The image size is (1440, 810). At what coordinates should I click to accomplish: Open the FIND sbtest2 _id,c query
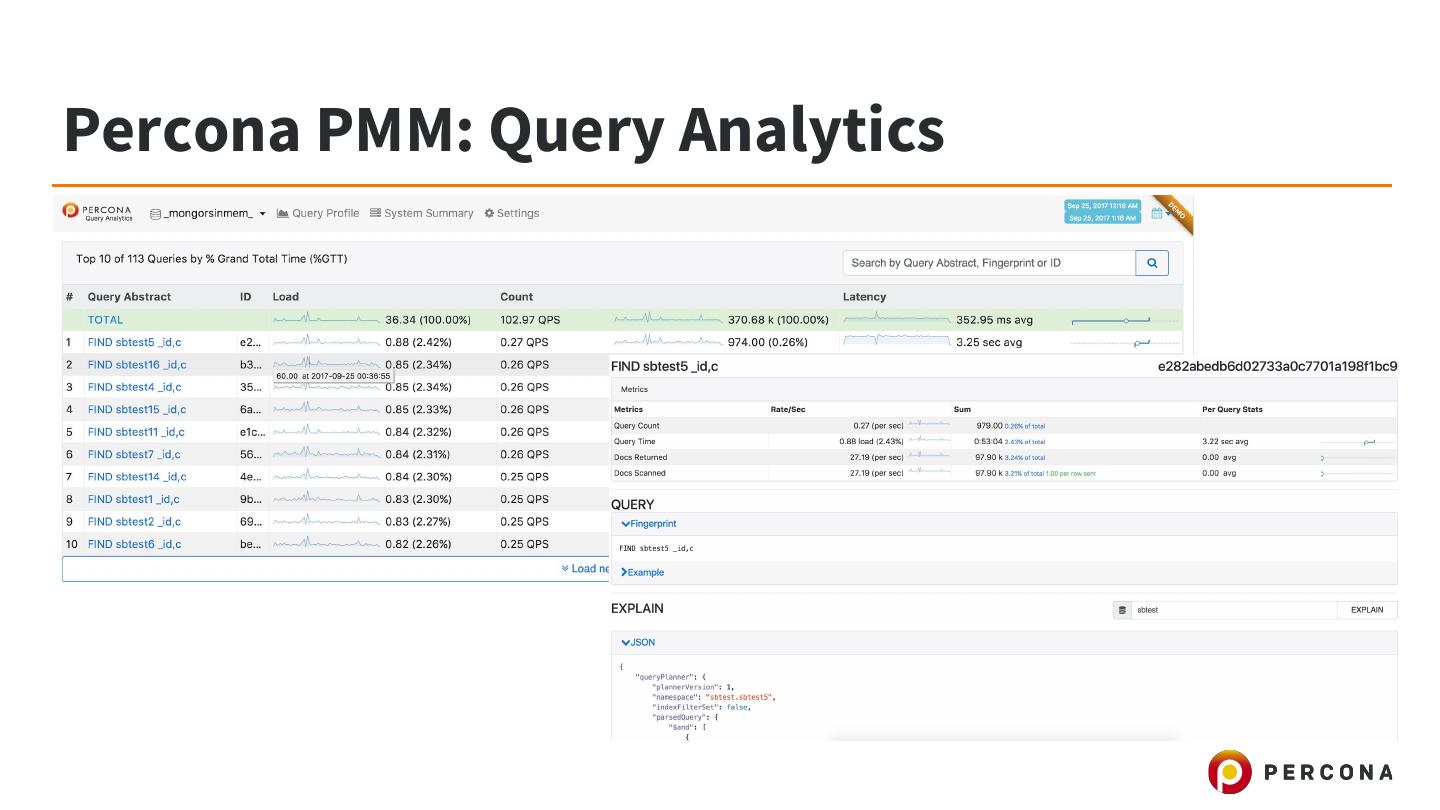[134, 522]
